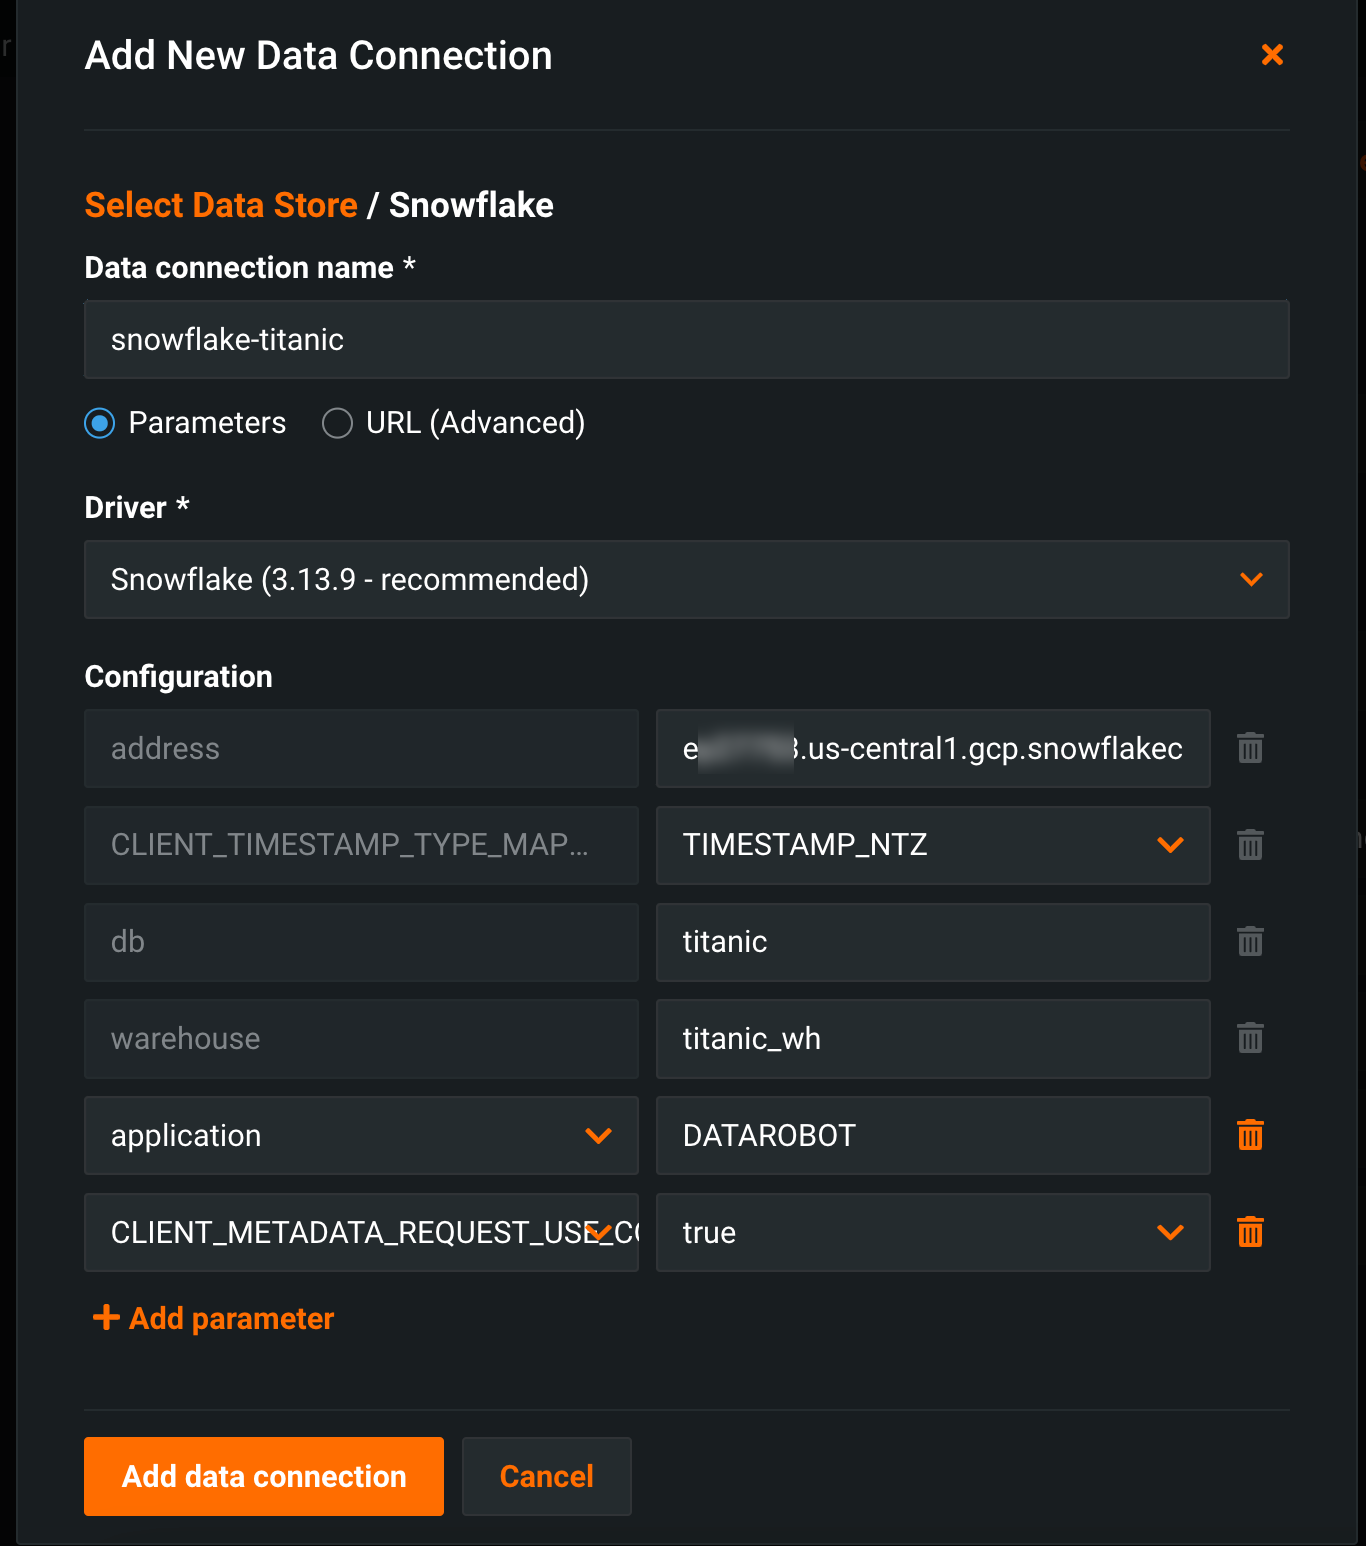
Task: Expand the TIMESTAMP_NTZ value dropdown
Action: click(1170, 845)
